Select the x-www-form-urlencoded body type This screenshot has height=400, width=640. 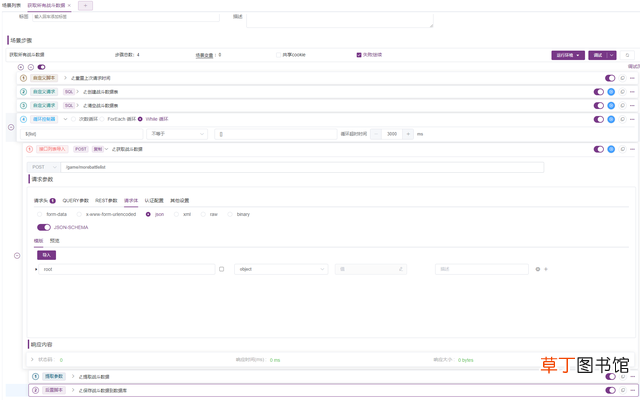click(79, 214)
